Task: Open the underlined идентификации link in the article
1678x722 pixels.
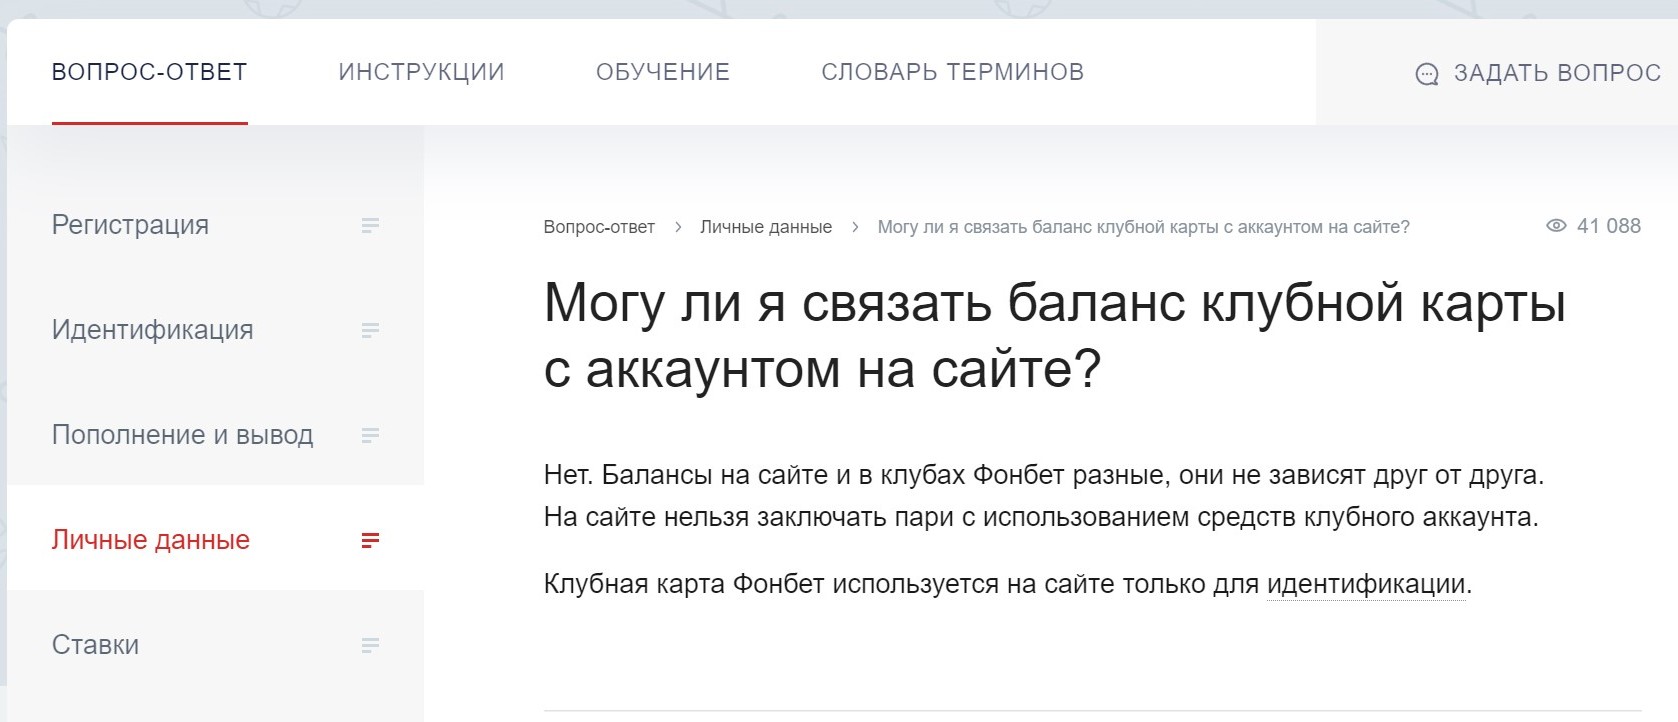Action: 1366,584
